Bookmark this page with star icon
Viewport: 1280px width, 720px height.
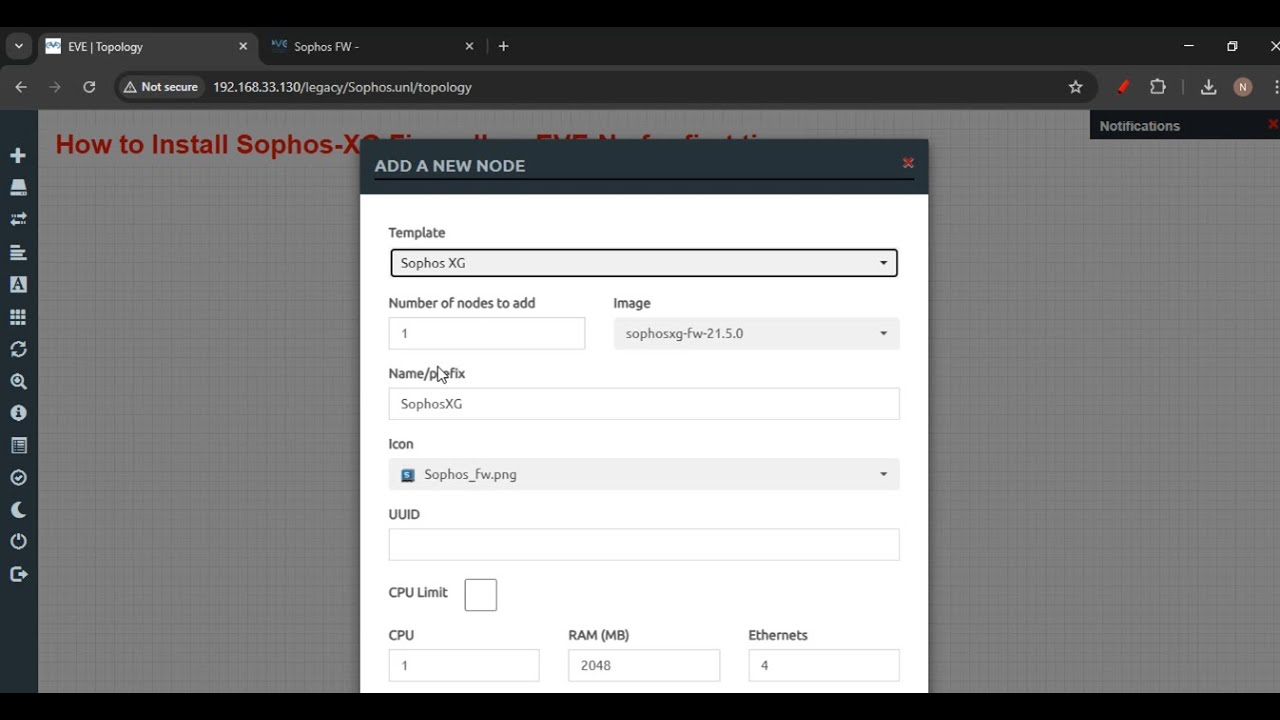(1076, 87)
